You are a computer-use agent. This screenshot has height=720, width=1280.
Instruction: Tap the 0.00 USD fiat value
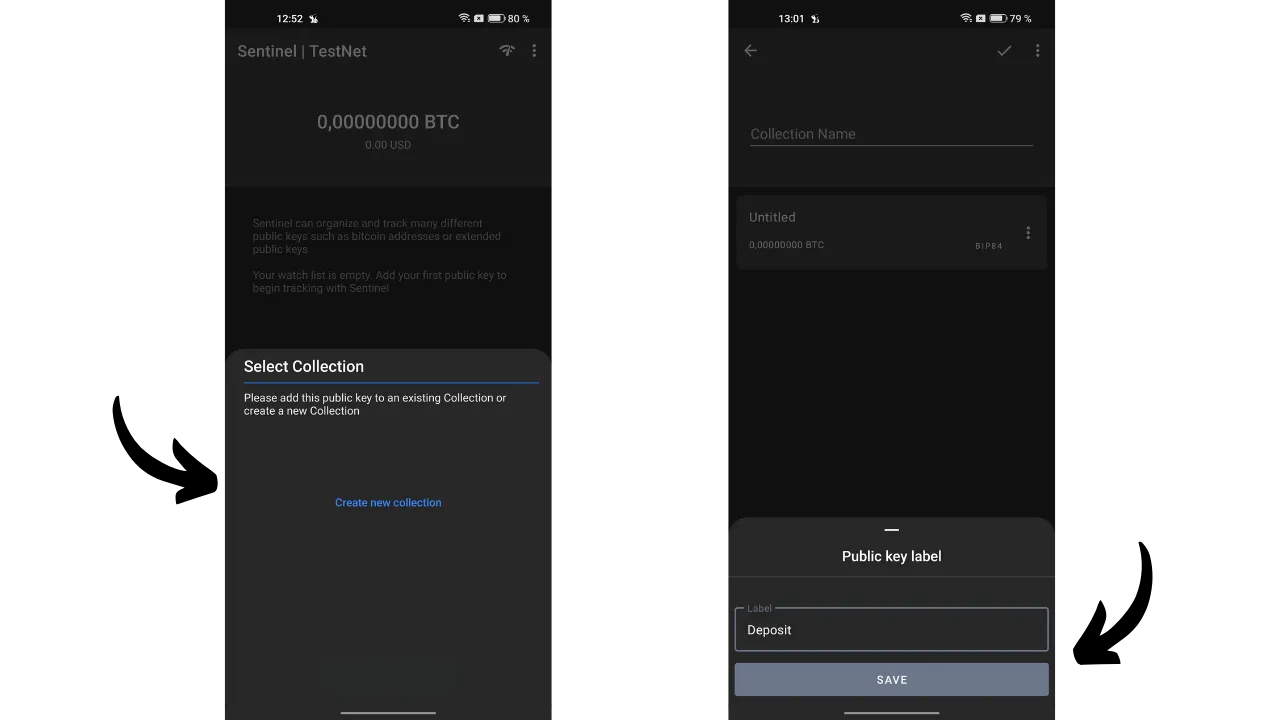click(x=388, y=145)
